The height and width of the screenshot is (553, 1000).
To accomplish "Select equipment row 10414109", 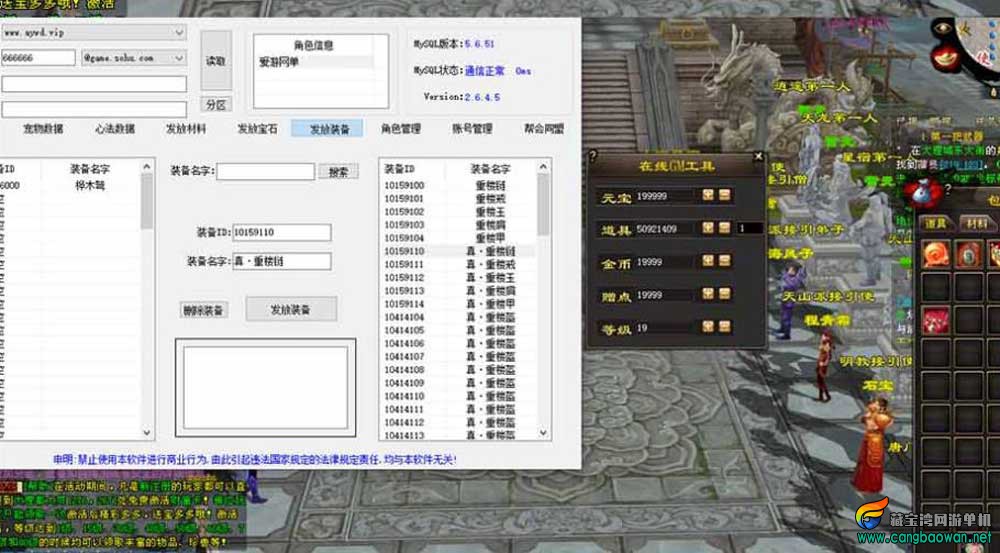I will click(x=459, y=383).
